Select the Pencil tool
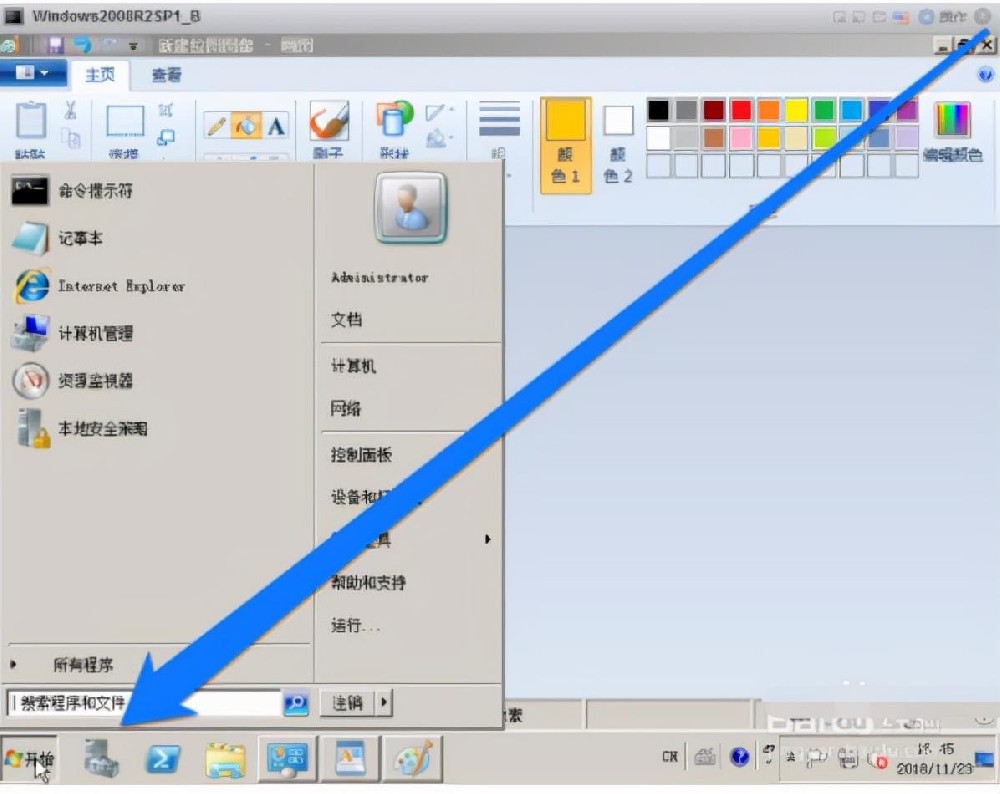 click(217, 126)
